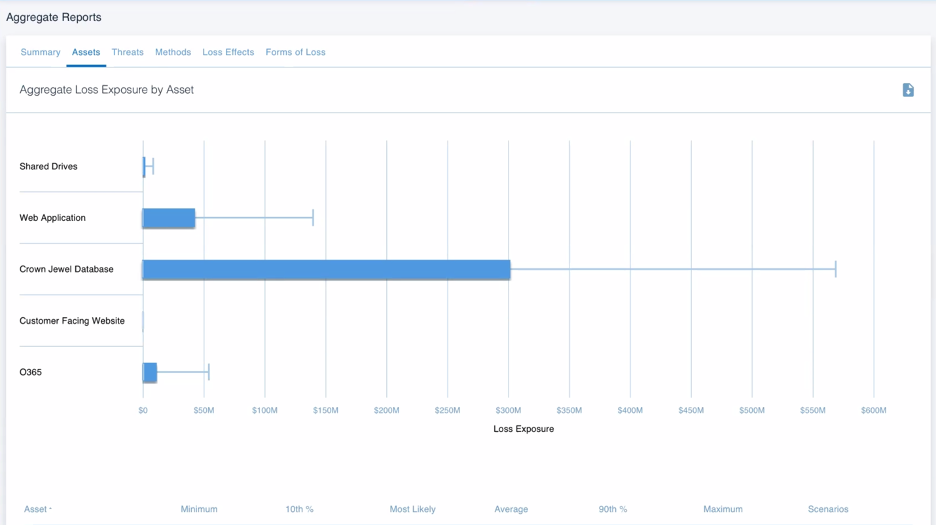936x526 pixels.
Task: Click the 'Shared Drives' chart label
Action: coord(48,167)
